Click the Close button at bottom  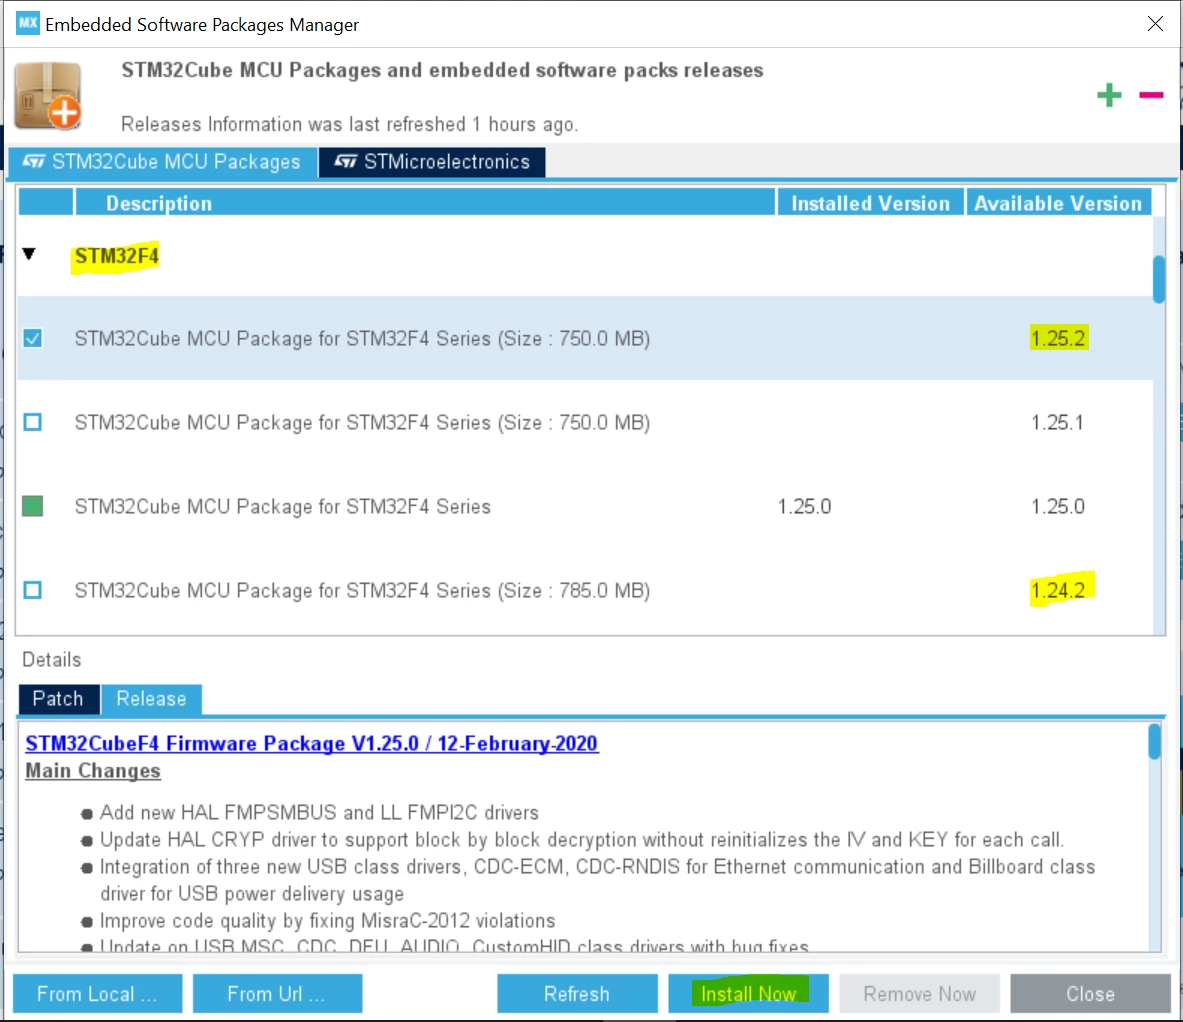[1090, 993]
